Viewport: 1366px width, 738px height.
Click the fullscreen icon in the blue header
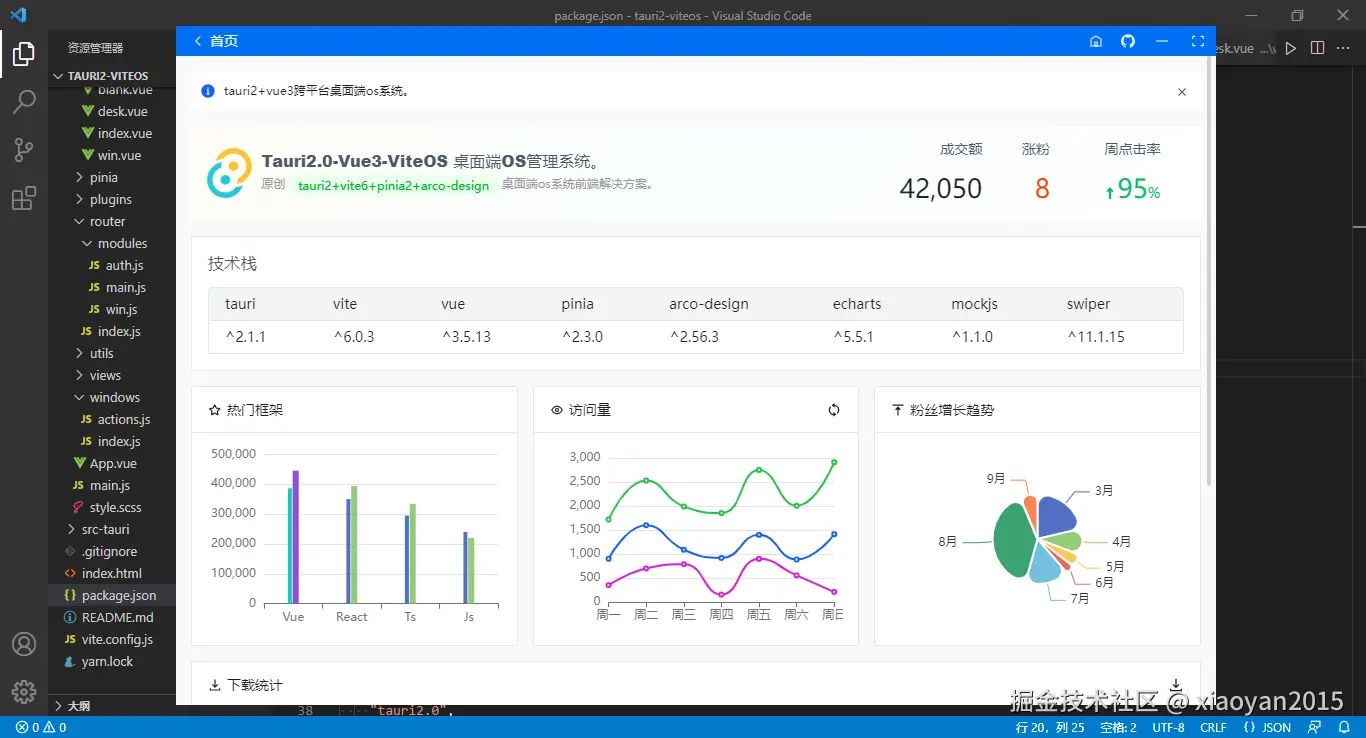coord(1198,41)
